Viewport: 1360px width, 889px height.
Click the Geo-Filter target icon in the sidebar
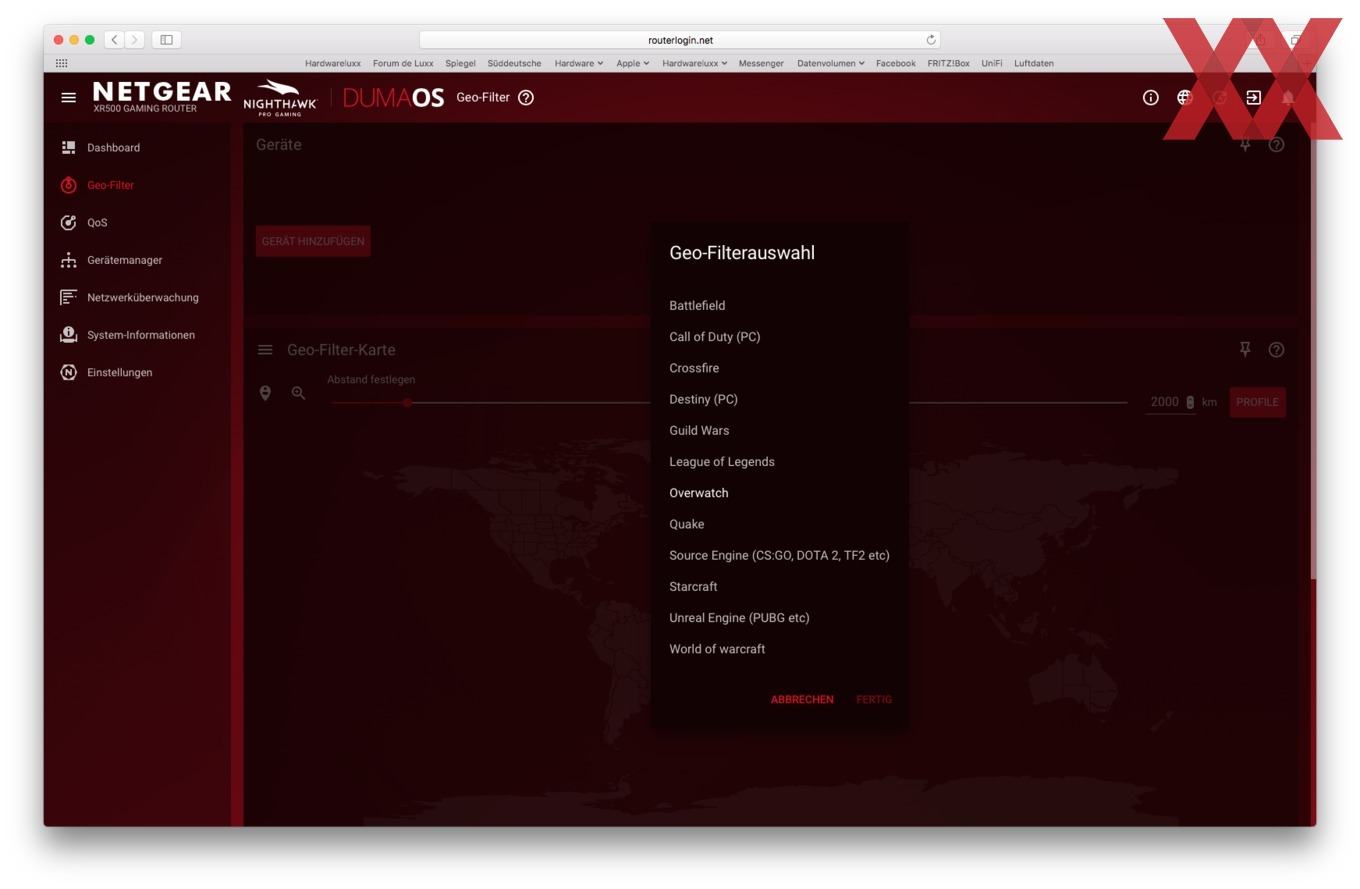click(68, 185)
